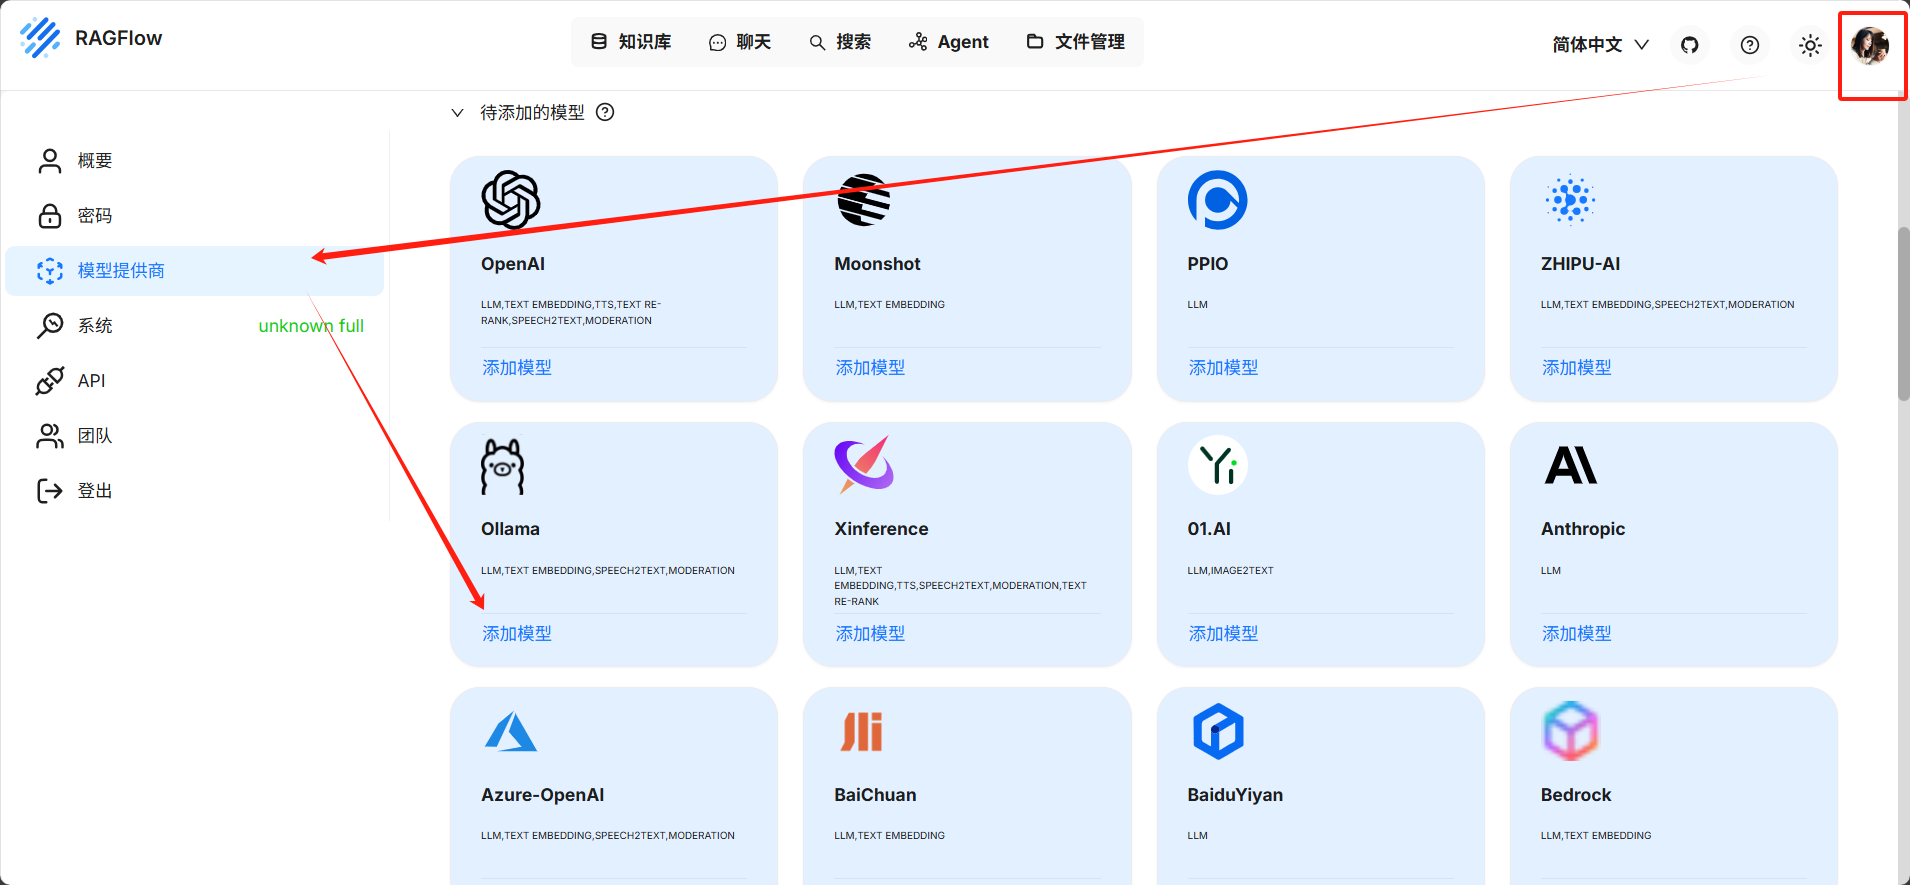The height and width of the screenshot is (885, 1910).
Task: Click 'LLM,IMAGE2TEXT' tags on 01.AI card
Action: [1230, 571]
